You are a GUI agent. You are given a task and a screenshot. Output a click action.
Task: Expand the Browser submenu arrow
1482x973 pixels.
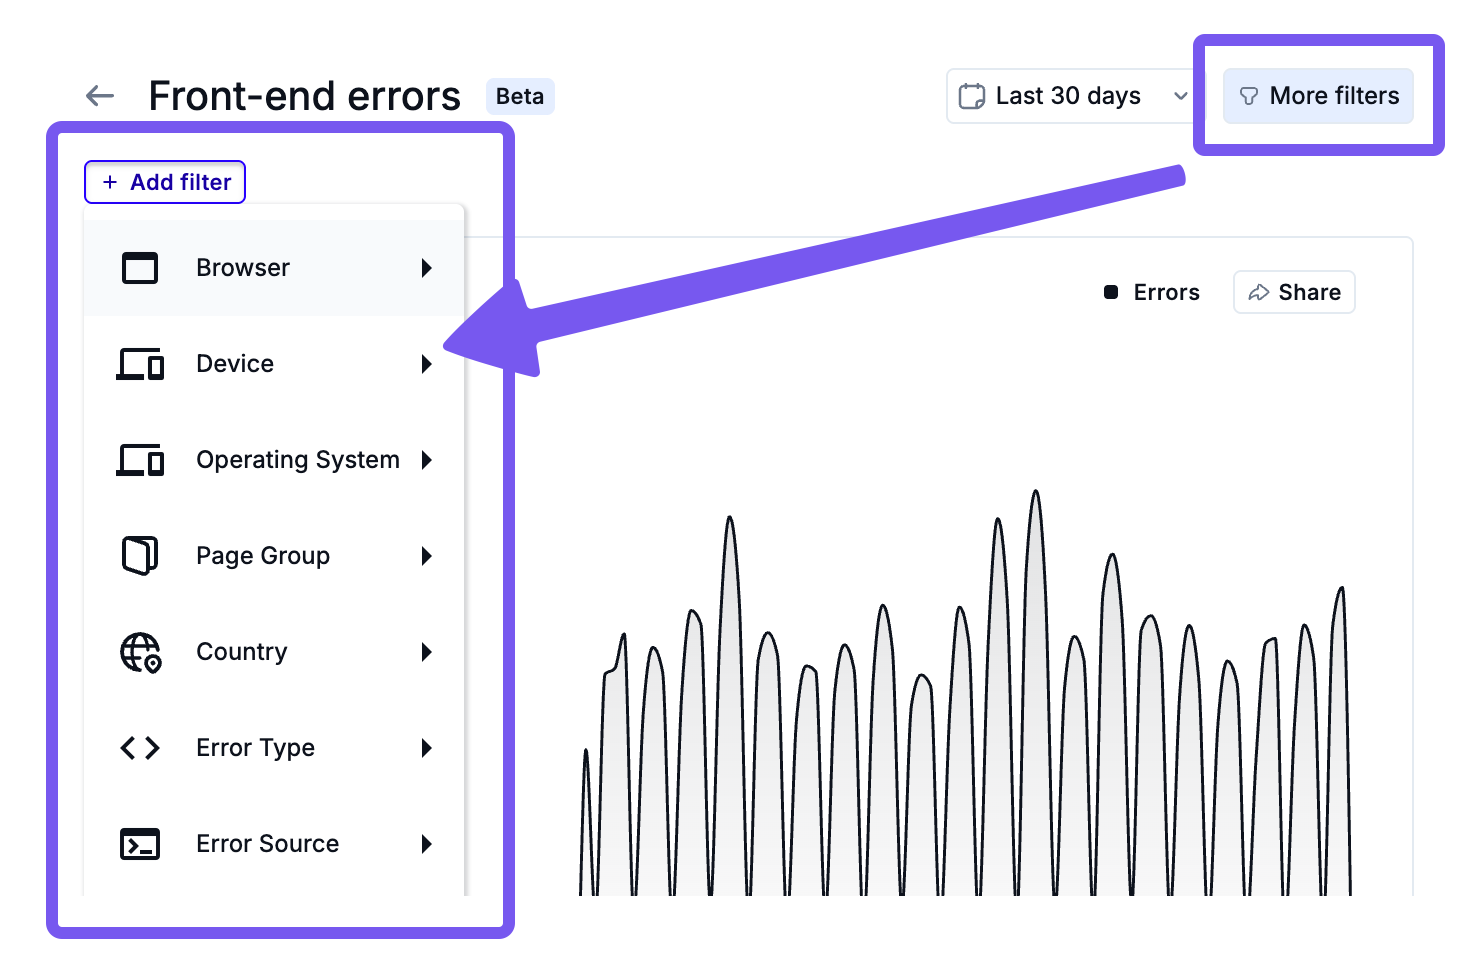[x=427, y=268]
